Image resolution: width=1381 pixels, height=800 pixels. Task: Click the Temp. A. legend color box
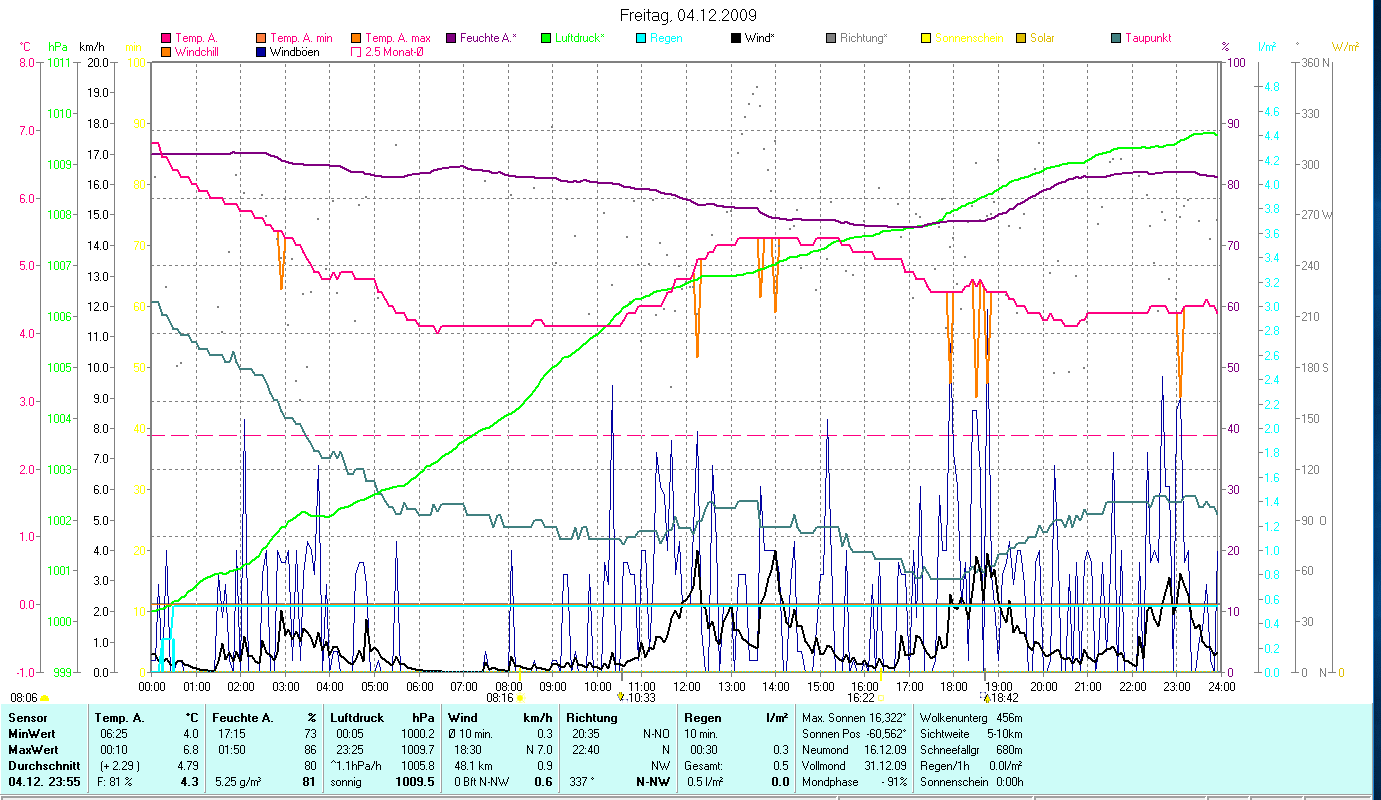coord(166,39)
